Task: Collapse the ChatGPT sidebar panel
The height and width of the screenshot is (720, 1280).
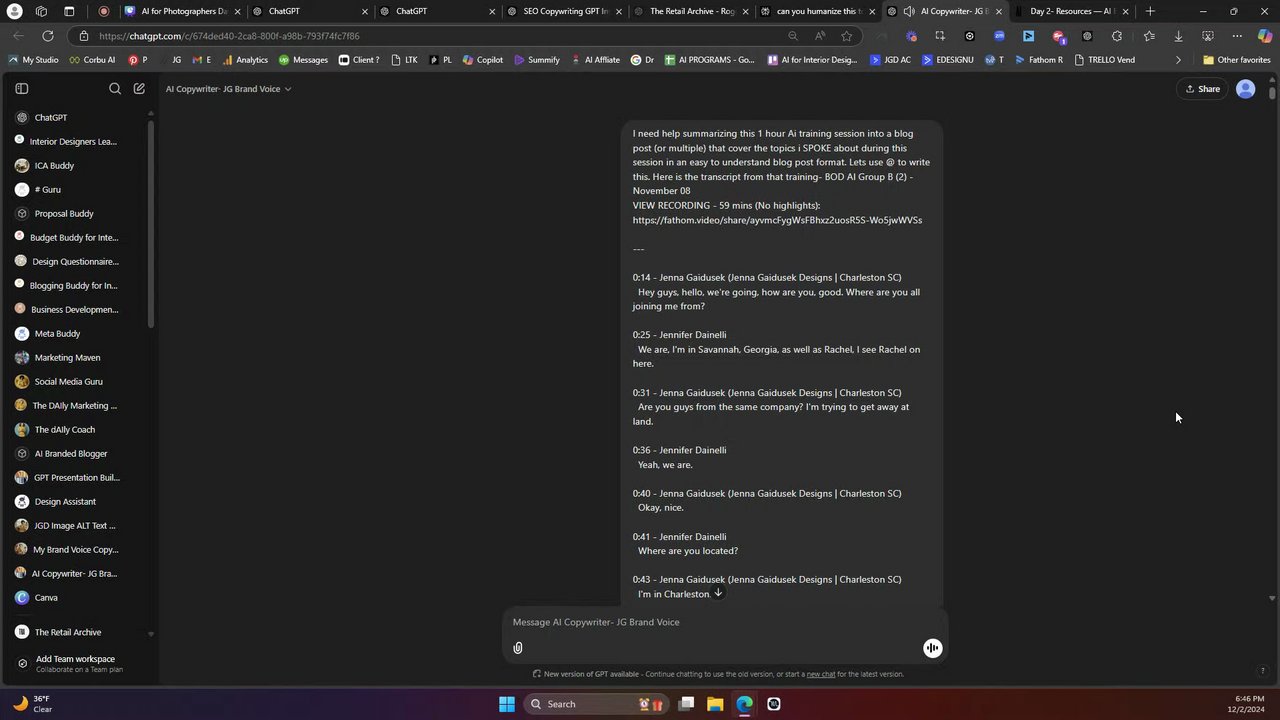Action: (x=21, y=89)
